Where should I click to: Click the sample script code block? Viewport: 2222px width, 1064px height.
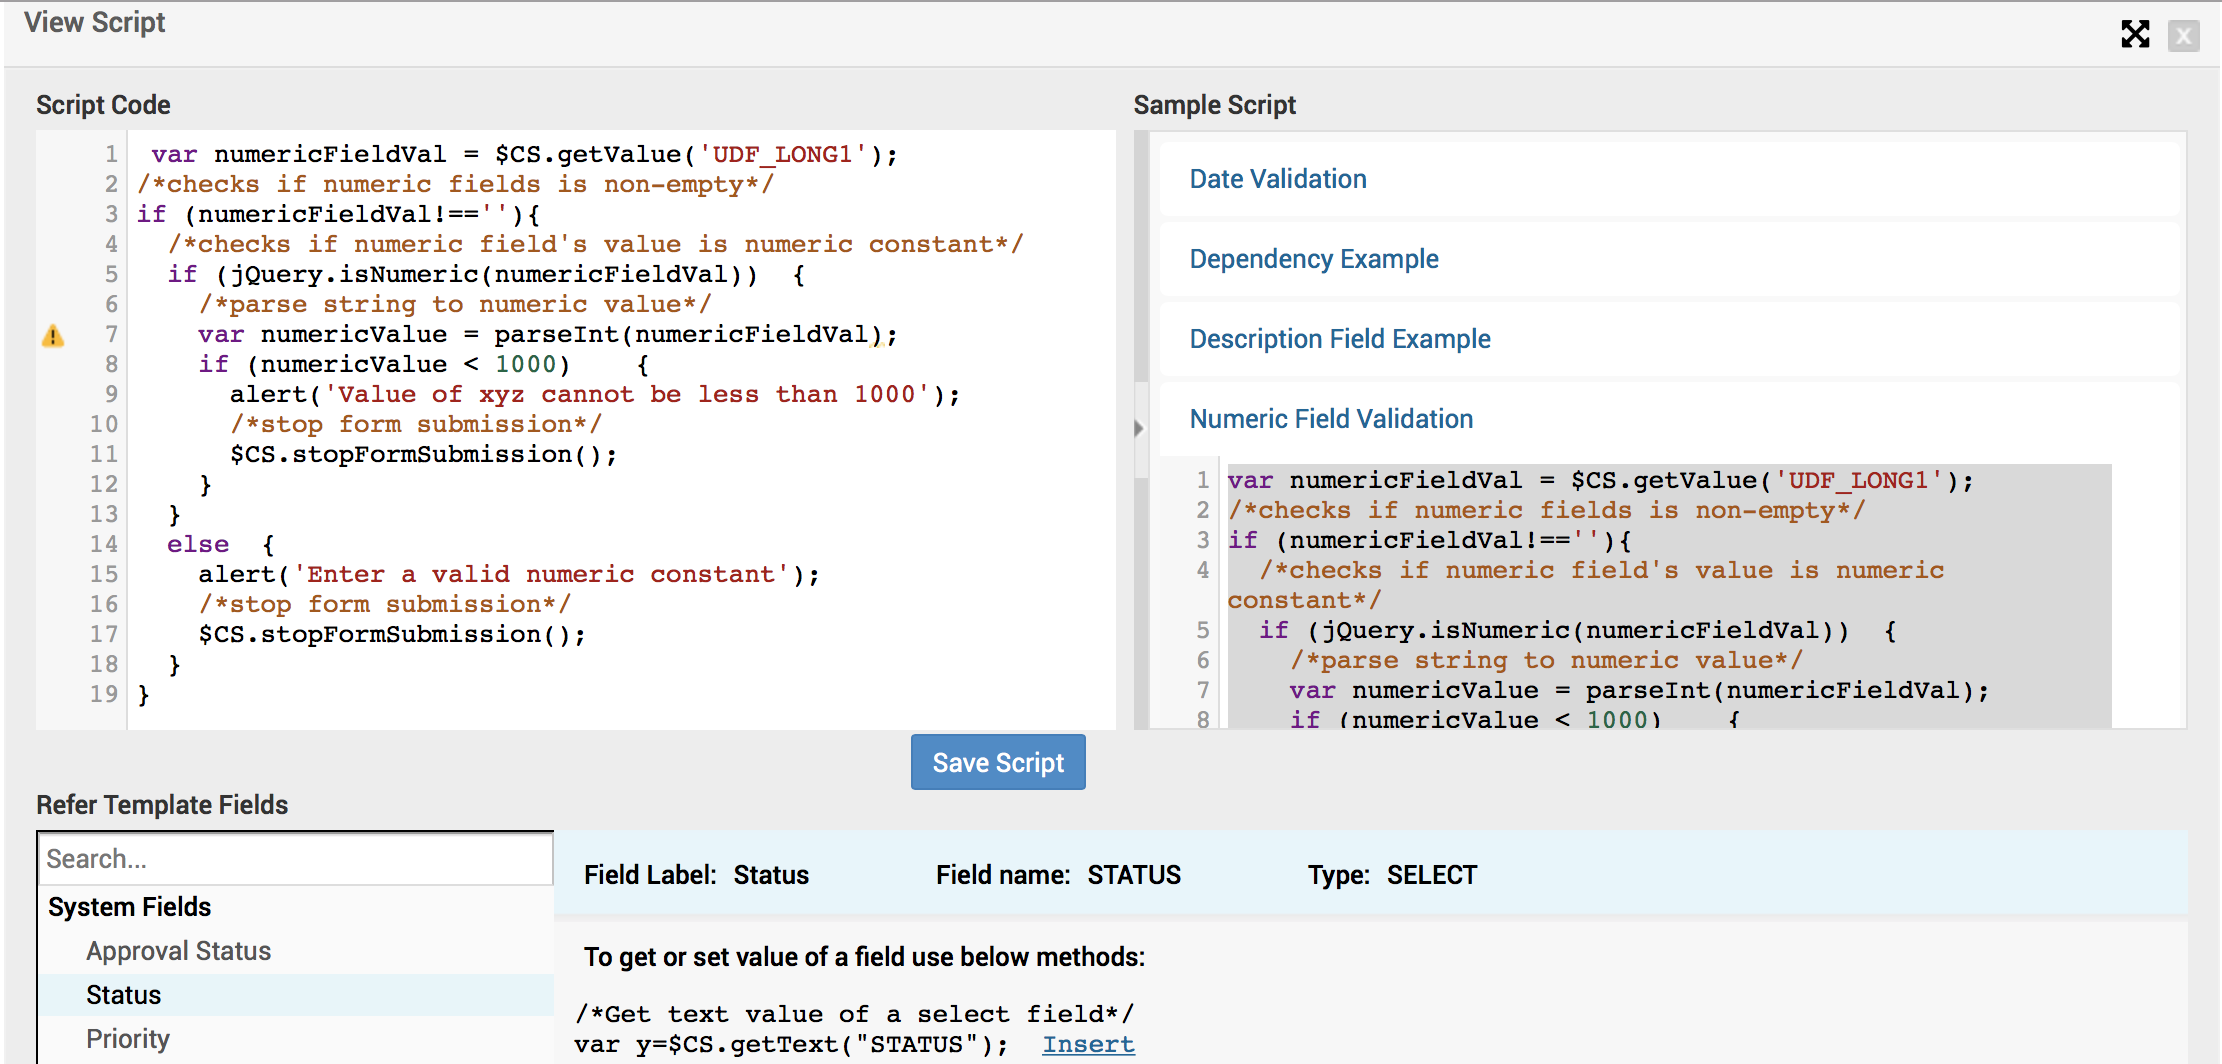(1669, 596)
